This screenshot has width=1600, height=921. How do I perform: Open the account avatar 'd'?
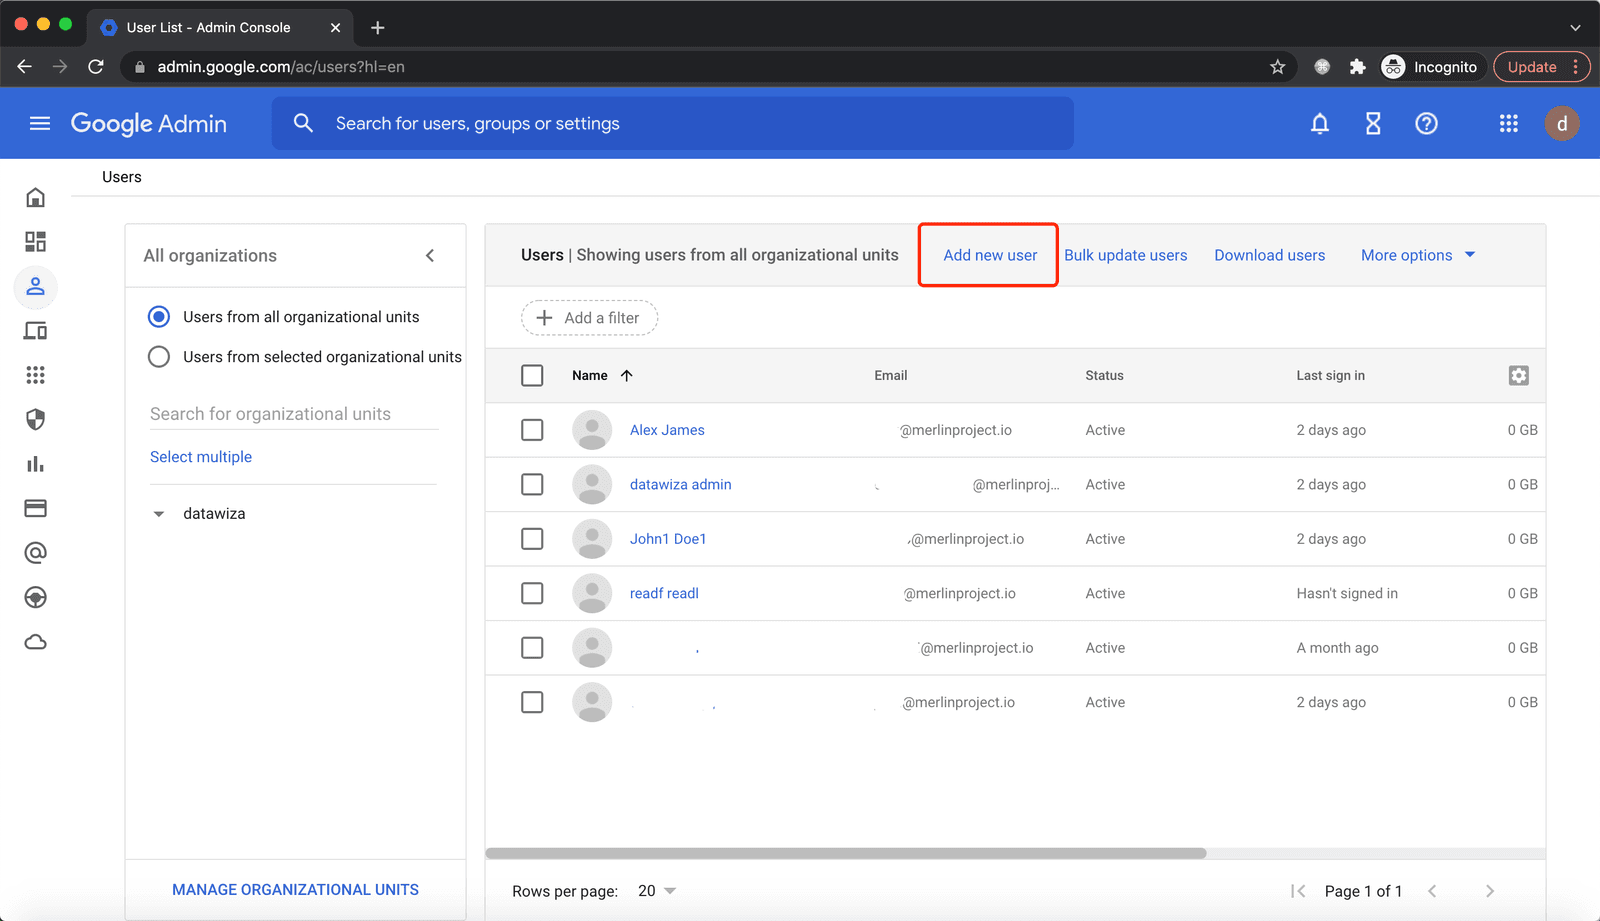coord(1562,124)
